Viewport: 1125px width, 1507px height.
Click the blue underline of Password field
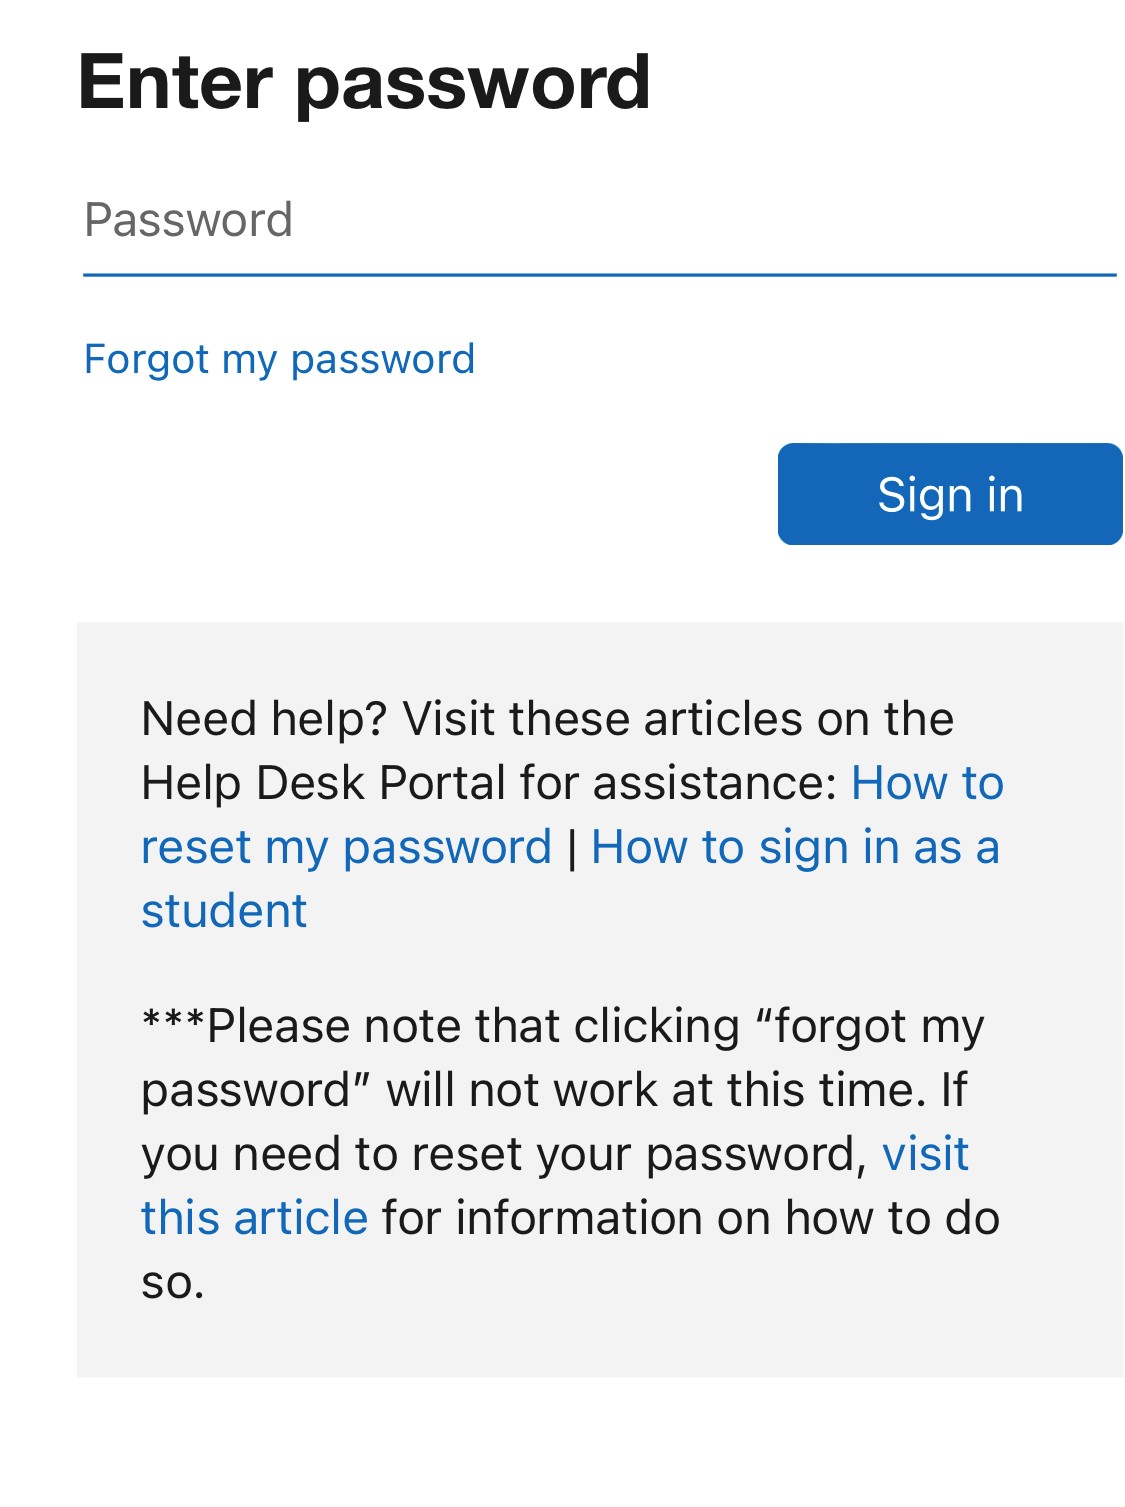[x=599, y=274]
